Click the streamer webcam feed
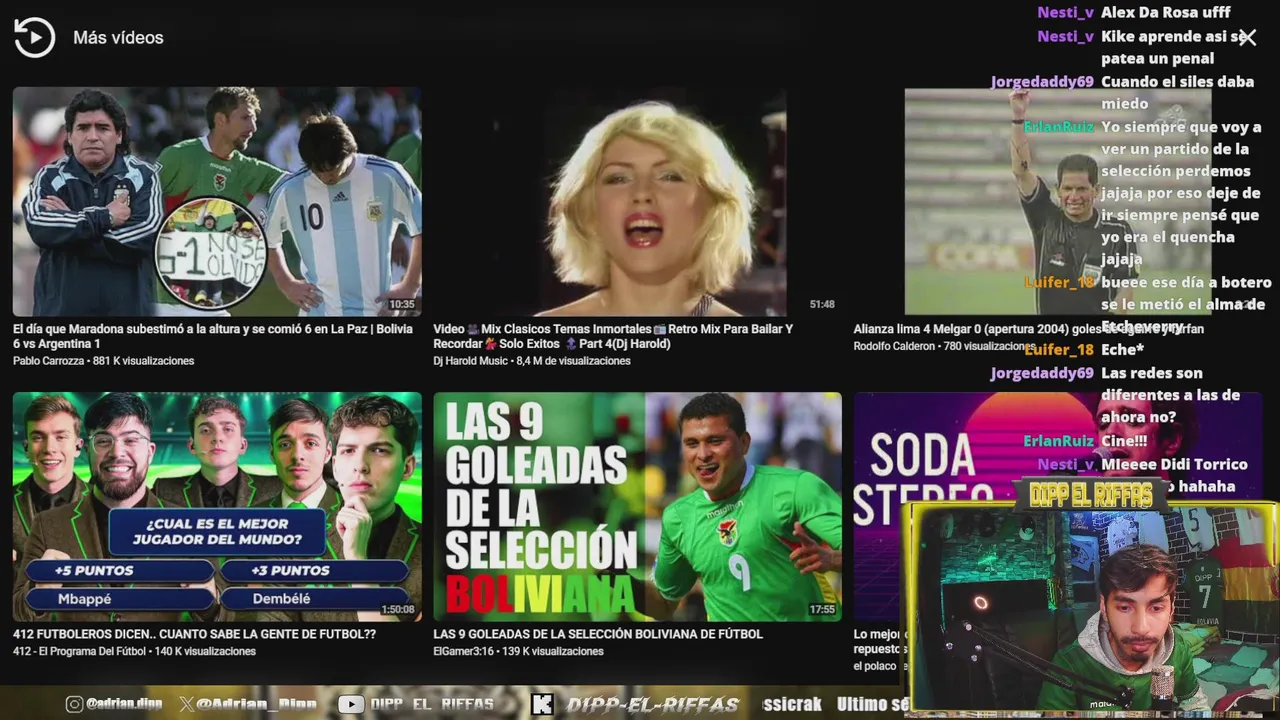The height and width of the screenshot is (720, 1280). point(1091,607)
